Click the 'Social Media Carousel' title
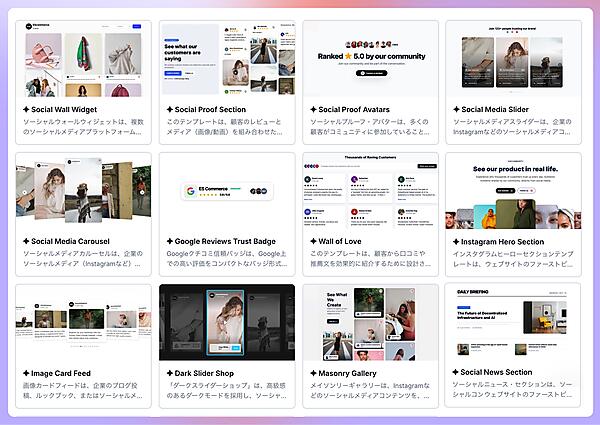 click(70, 241)
